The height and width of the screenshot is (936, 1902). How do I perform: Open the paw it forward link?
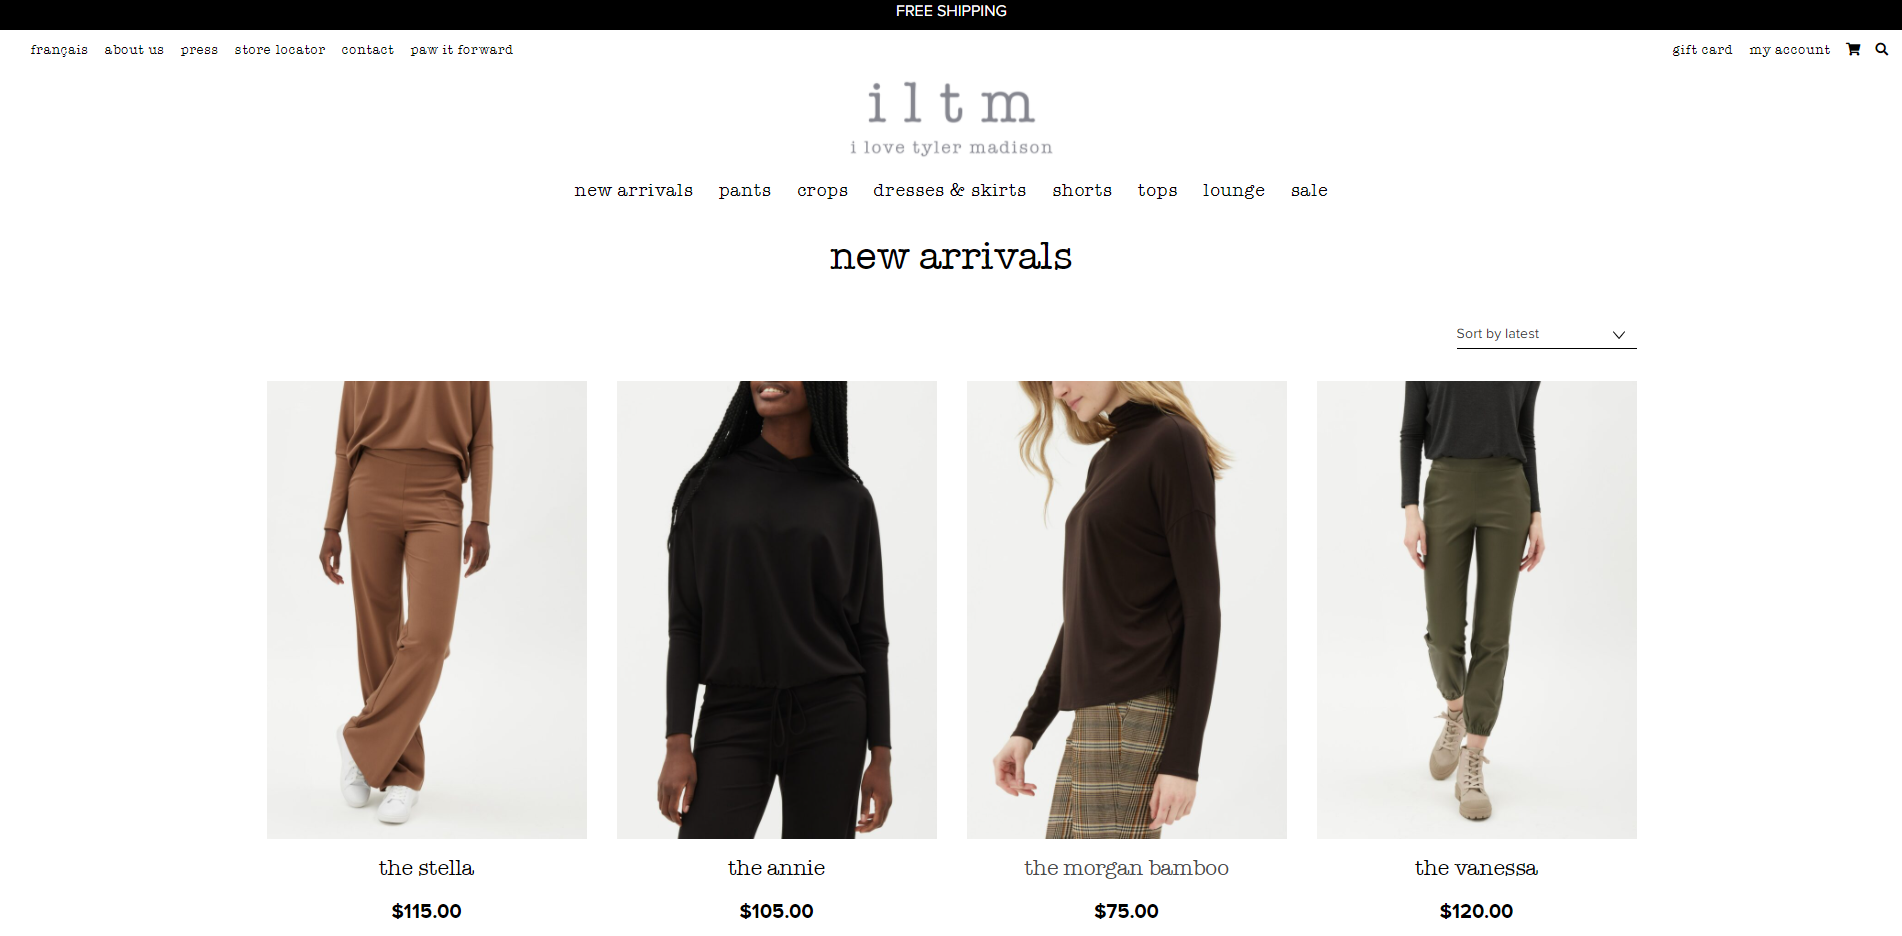coord(461,50)
